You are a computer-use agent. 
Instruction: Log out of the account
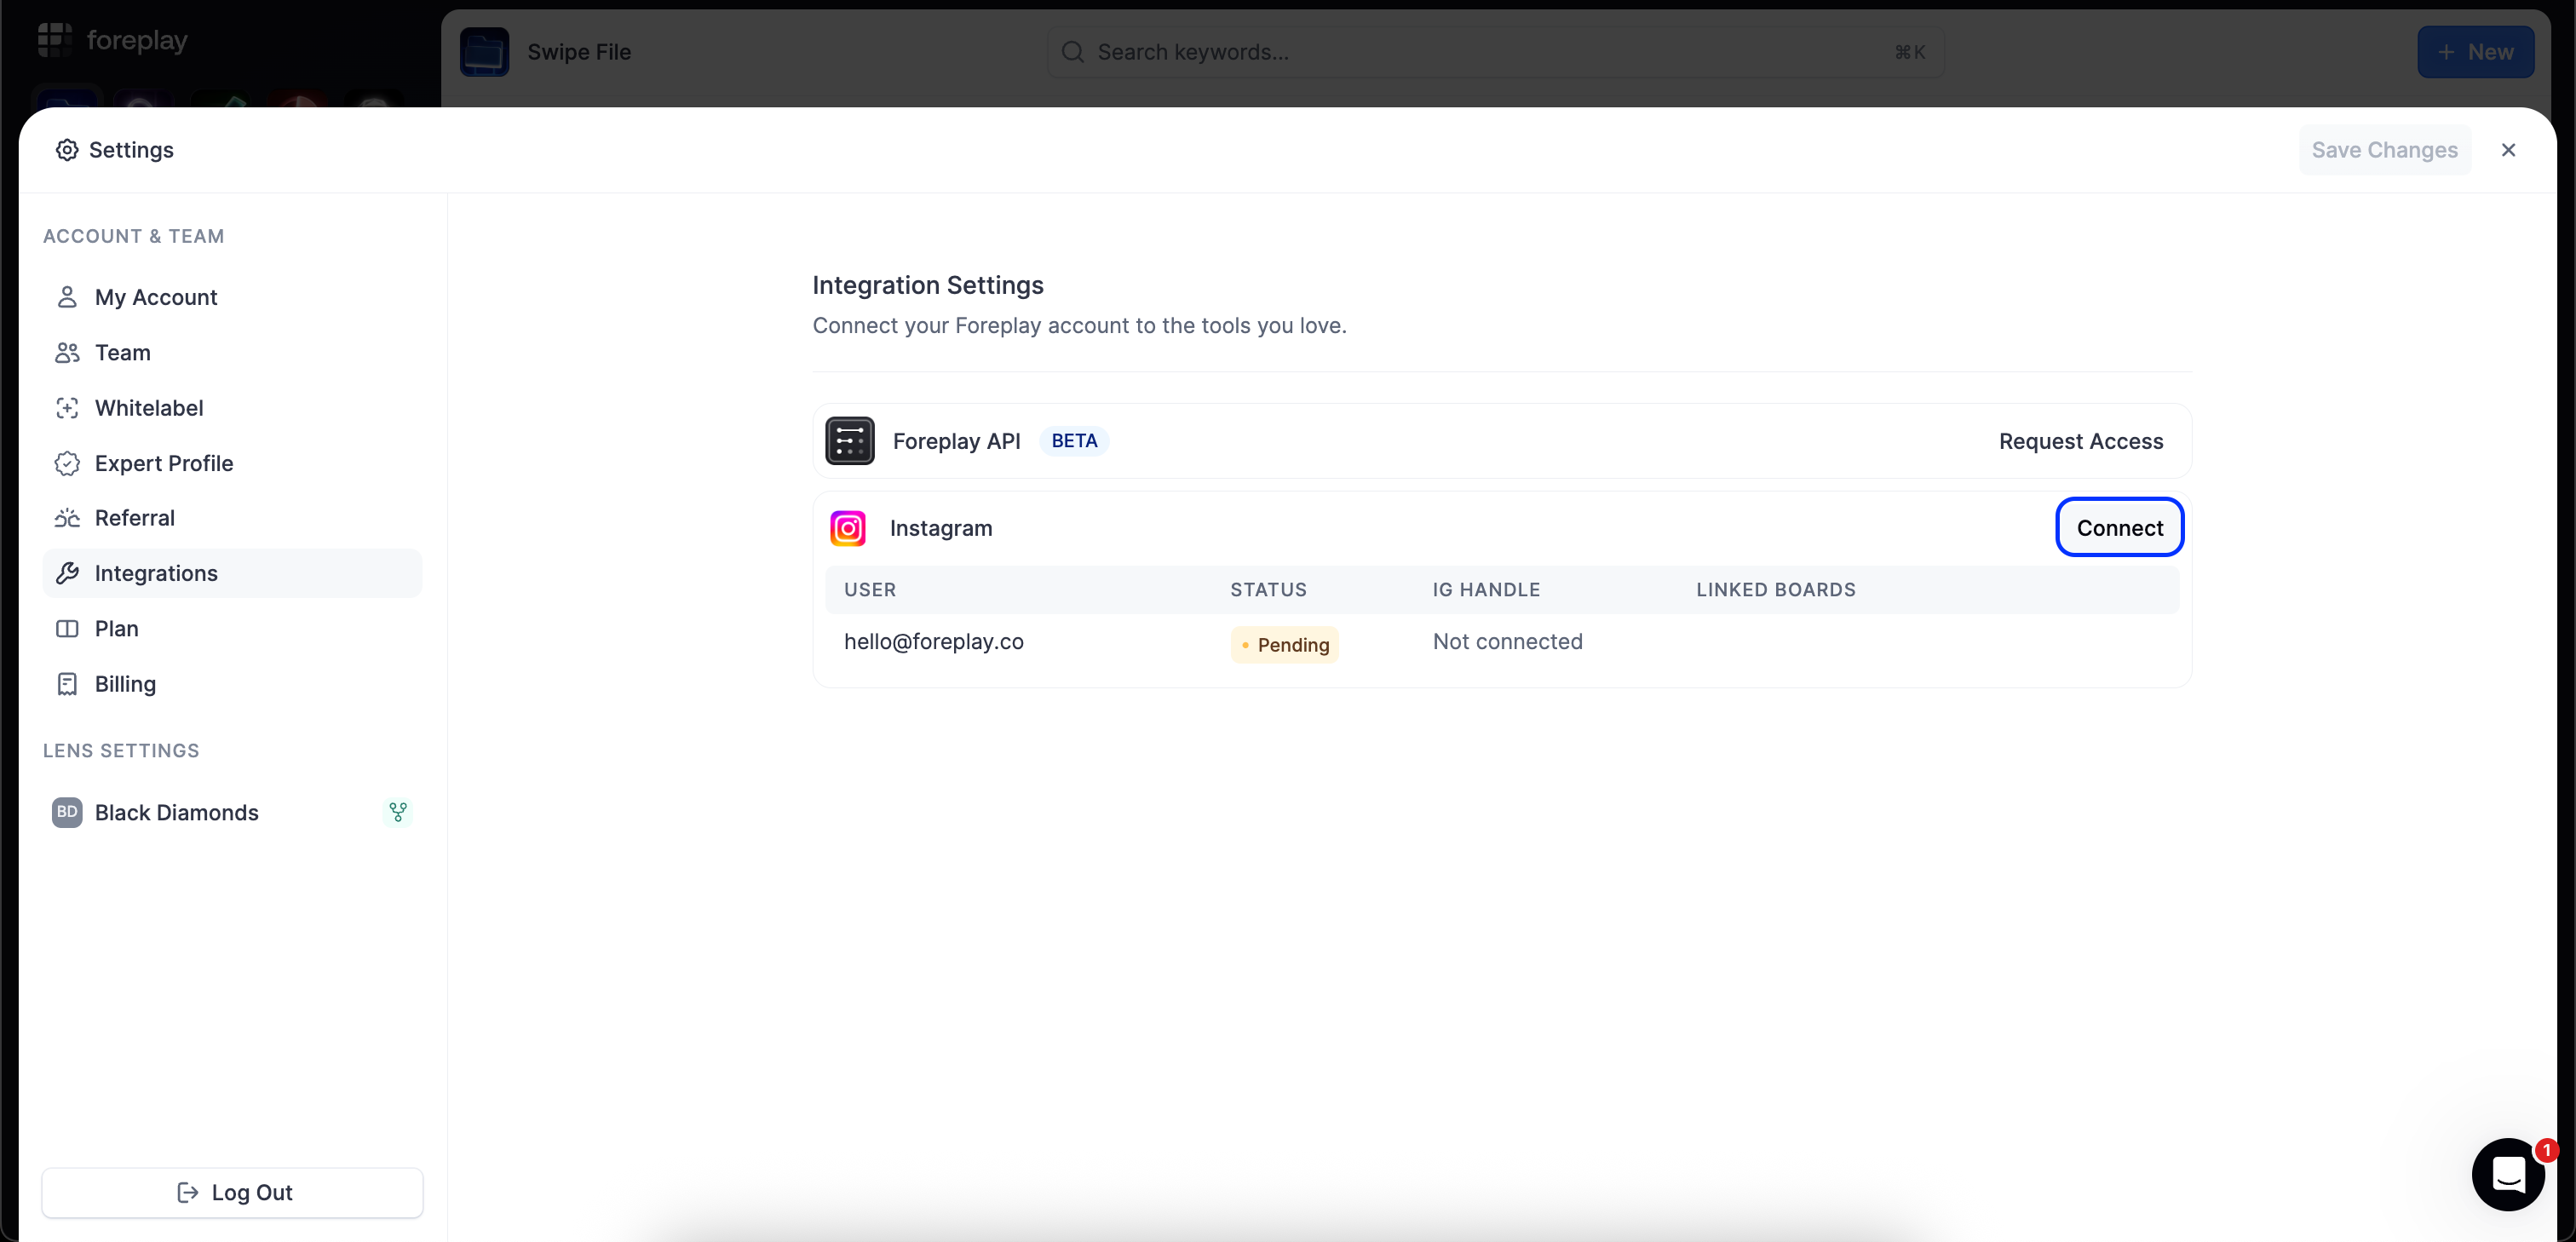click(x=232, y=1192)
